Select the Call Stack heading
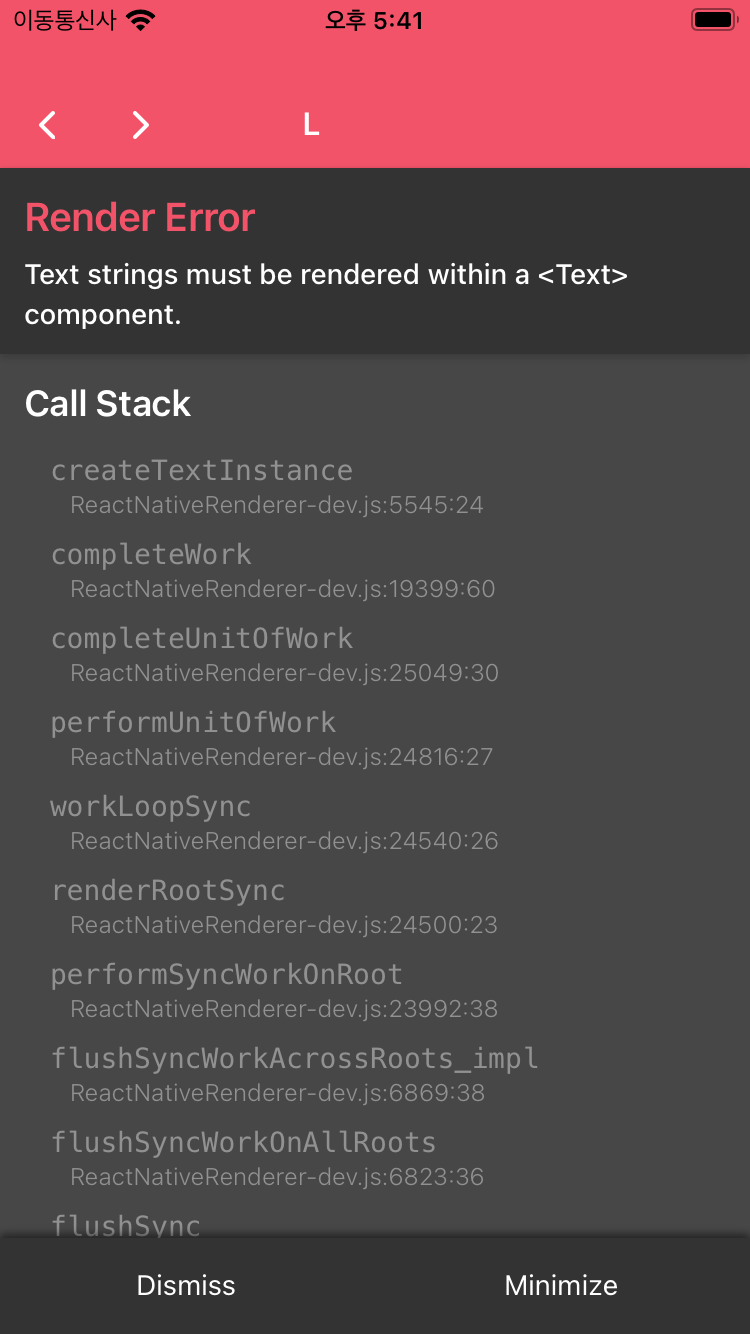Image resolution: width=750 pixels, height=1334 pixels. 108,404
